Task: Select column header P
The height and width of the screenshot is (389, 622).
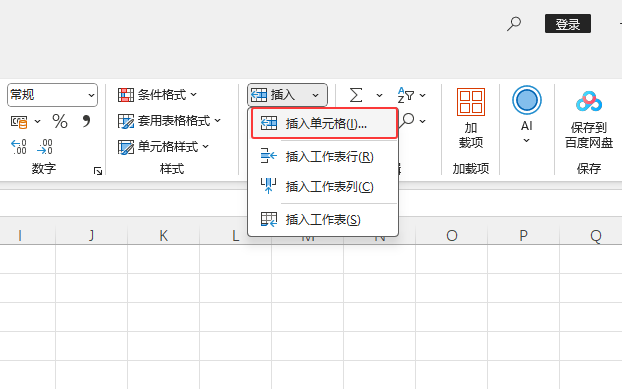Action: pyautogui.click(x=523, y=236)
